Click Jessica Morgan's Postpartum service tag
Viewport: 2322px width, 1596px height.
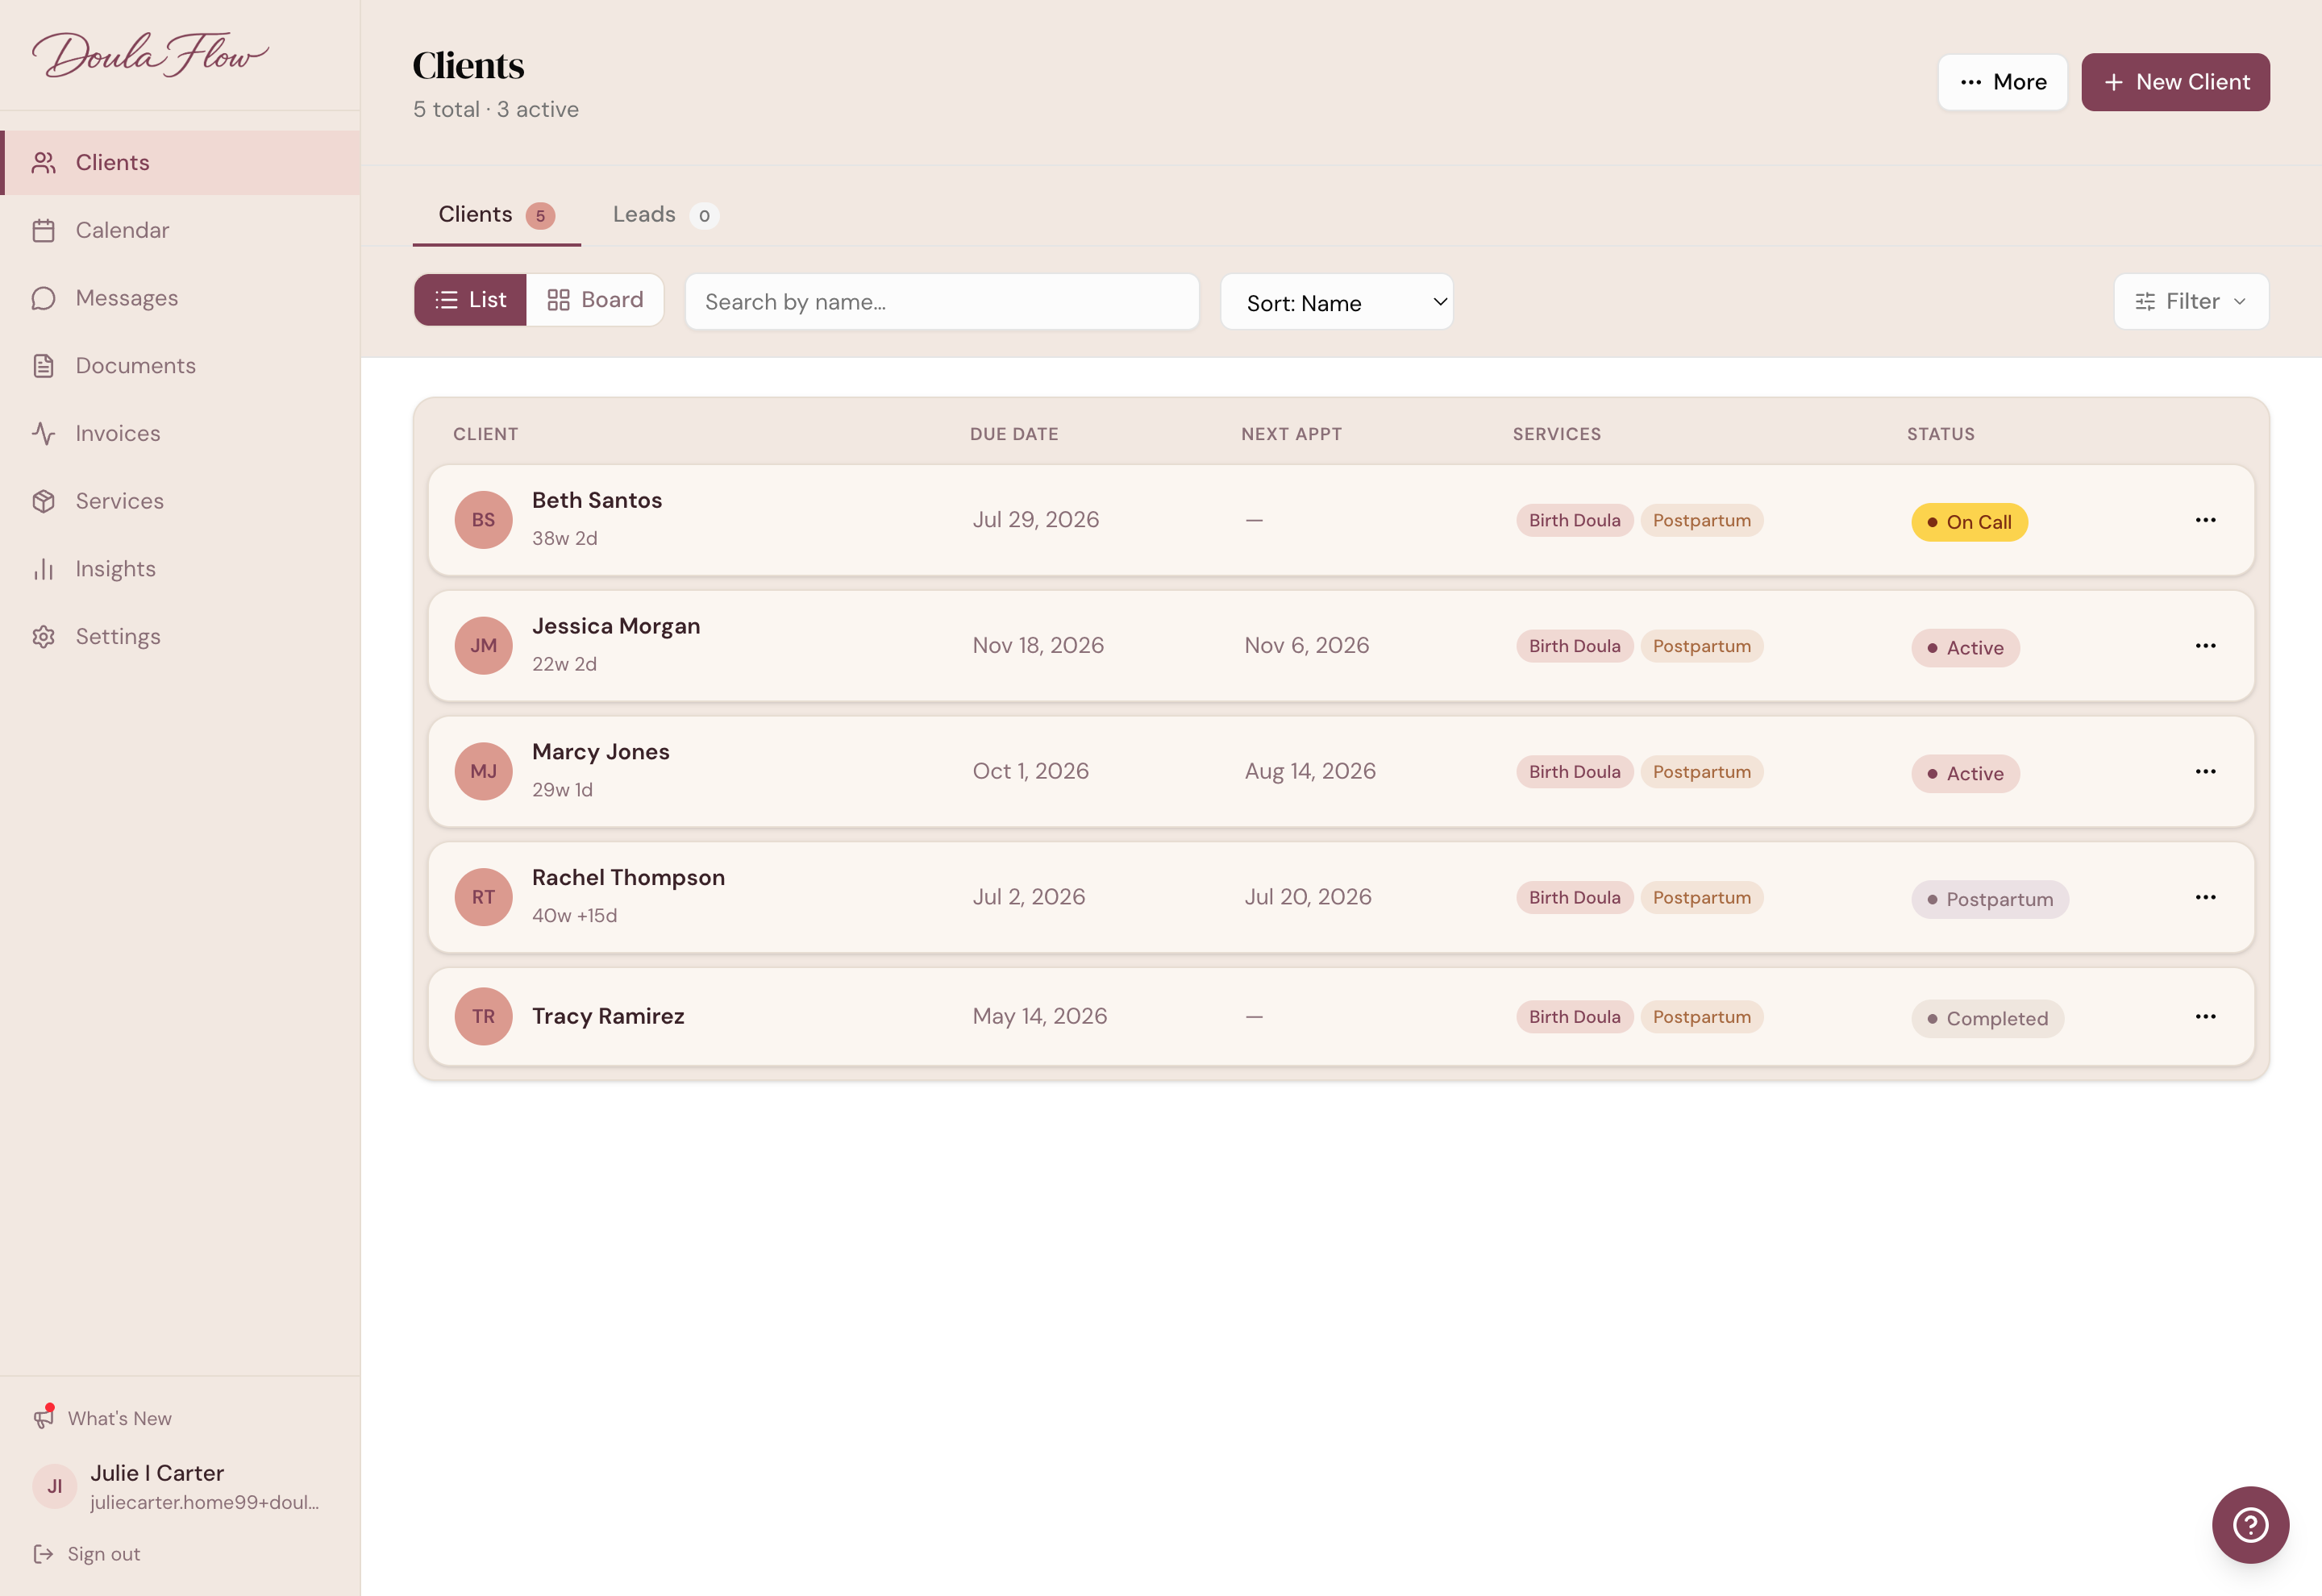(x=1701, y=646)
